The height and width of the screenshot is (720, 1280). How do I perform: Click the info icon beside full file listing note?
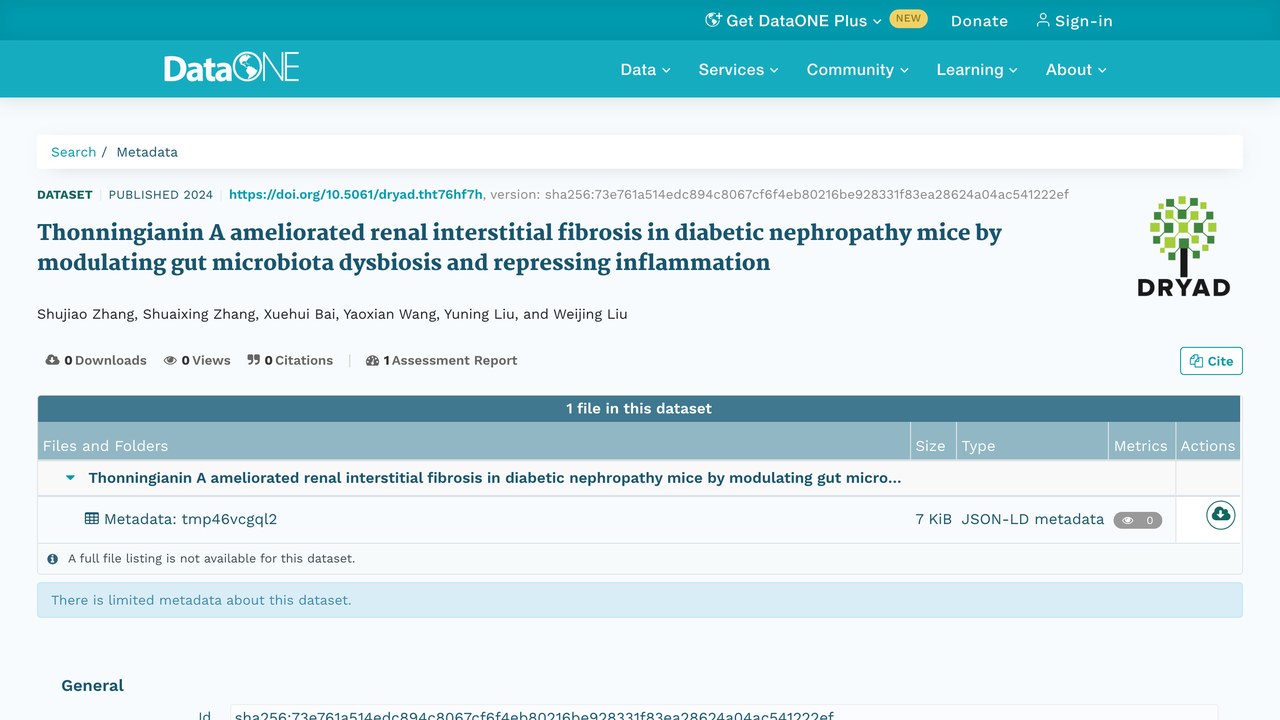point(53,559)
